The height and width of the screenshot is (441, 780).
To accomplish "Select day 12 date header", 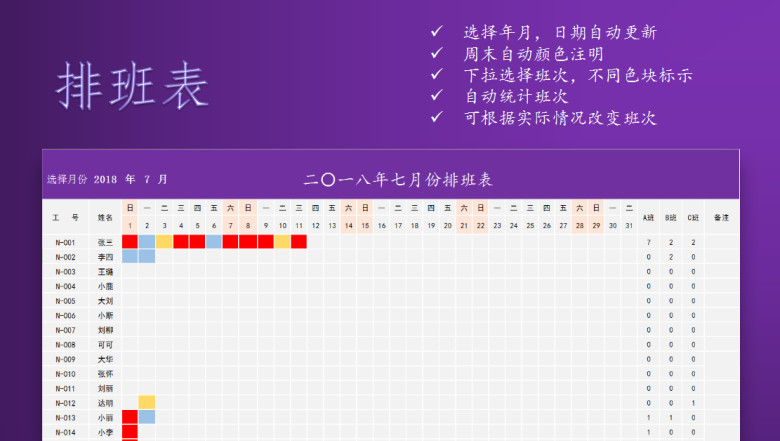I will coord(315,225).
